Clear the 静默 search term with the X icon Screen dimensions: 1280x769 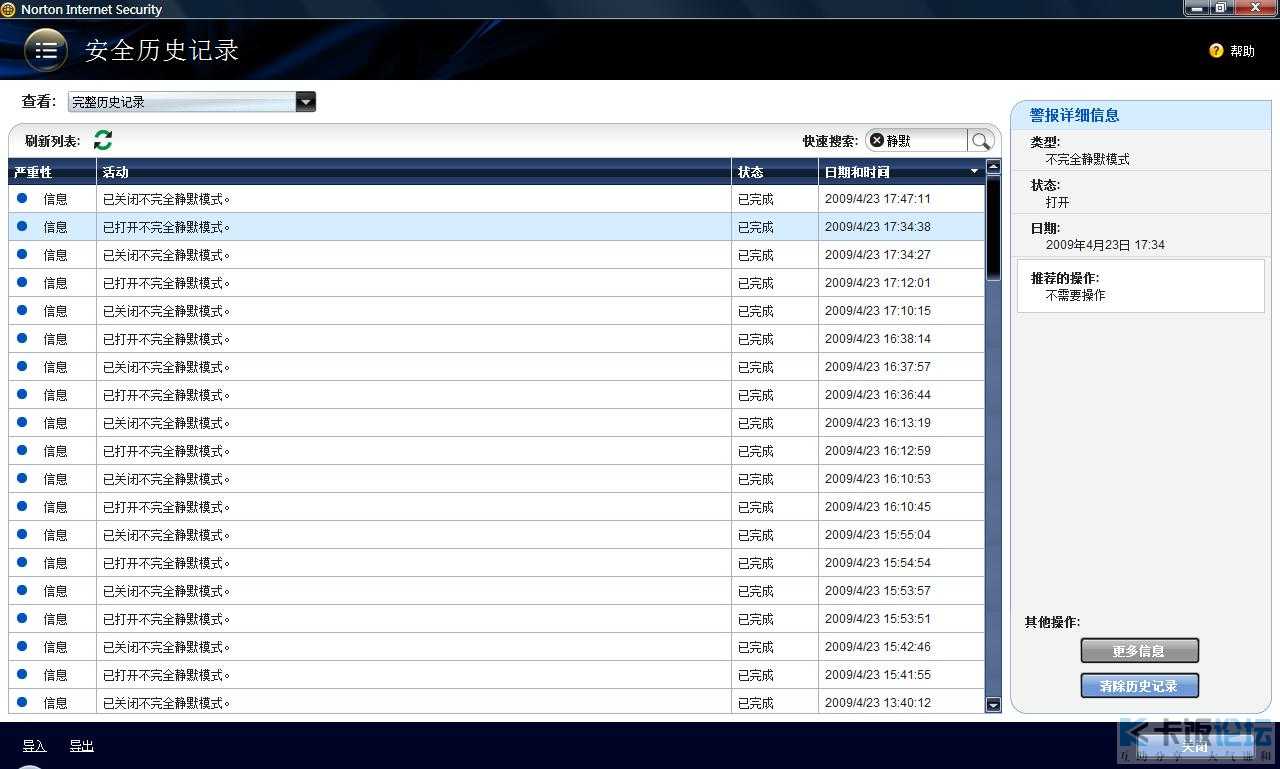[877, 141]
